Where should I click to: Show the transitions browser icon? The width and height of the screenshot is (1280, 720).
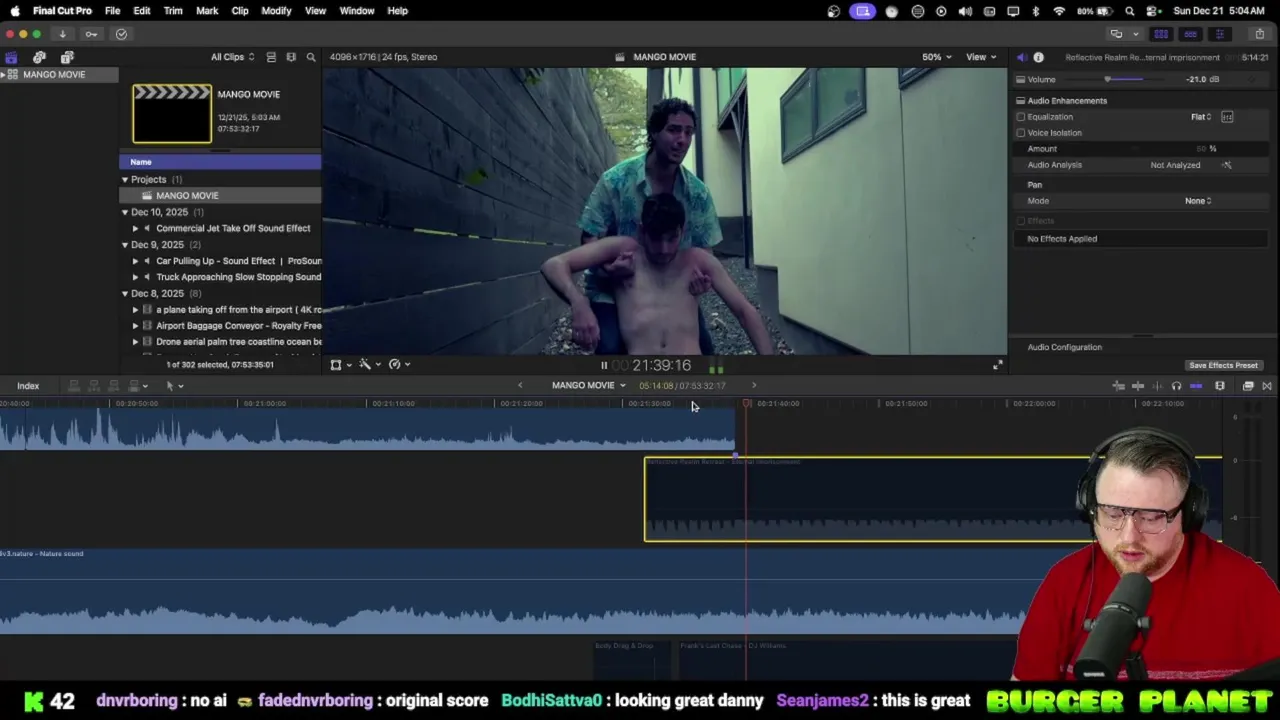1267,386
